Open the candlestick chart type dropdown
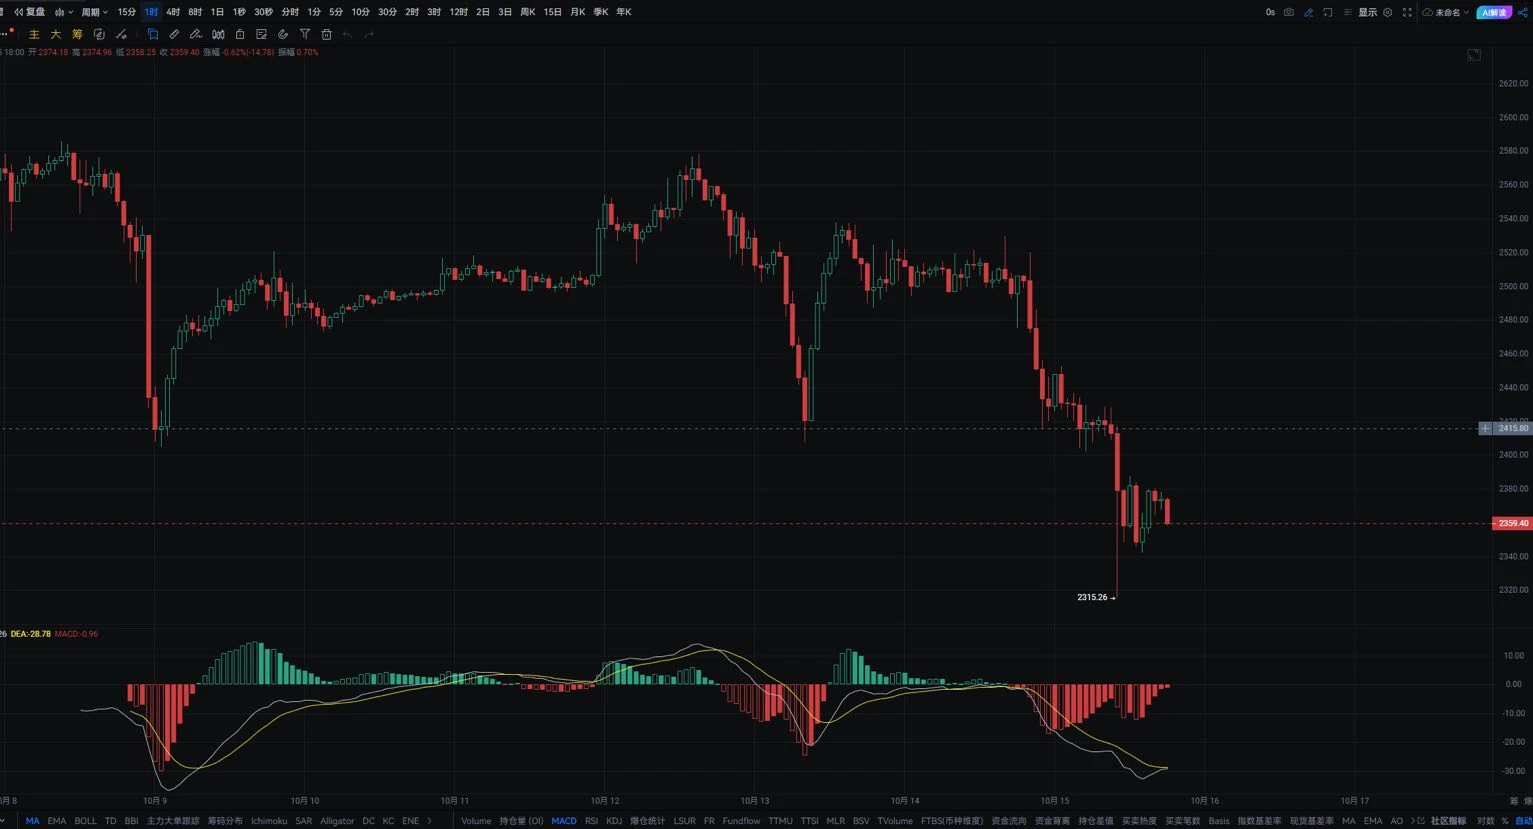This screenshot has height=829, width=1533. [x=64, y=12]
